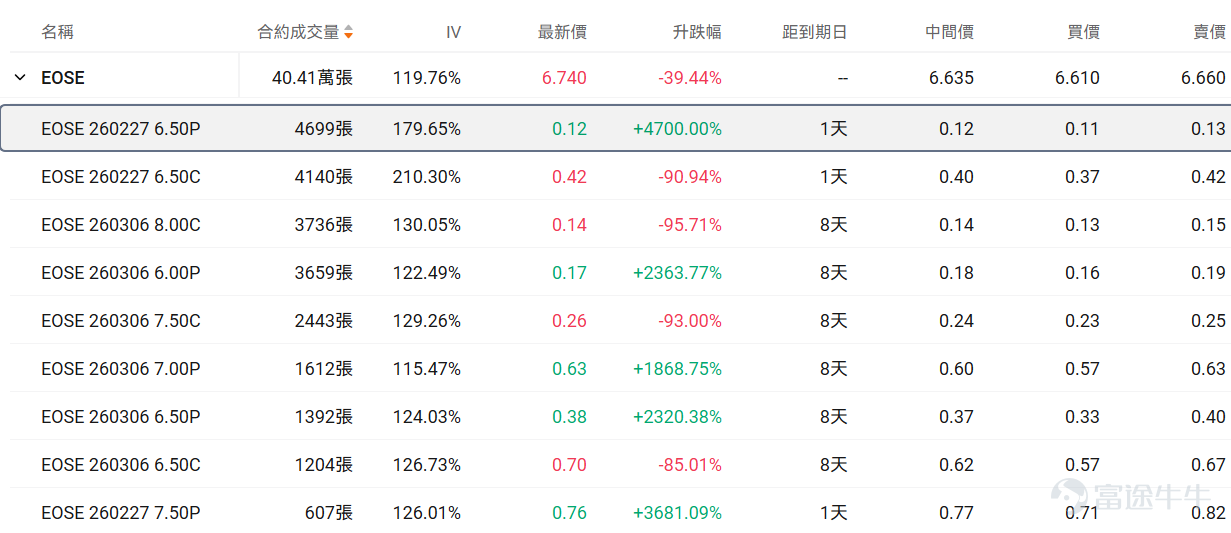Viewport: 1231px width, 533px height.
Task: Click the 4140張 volume cell
Action: pyautogui.click(x=323, y=177)
